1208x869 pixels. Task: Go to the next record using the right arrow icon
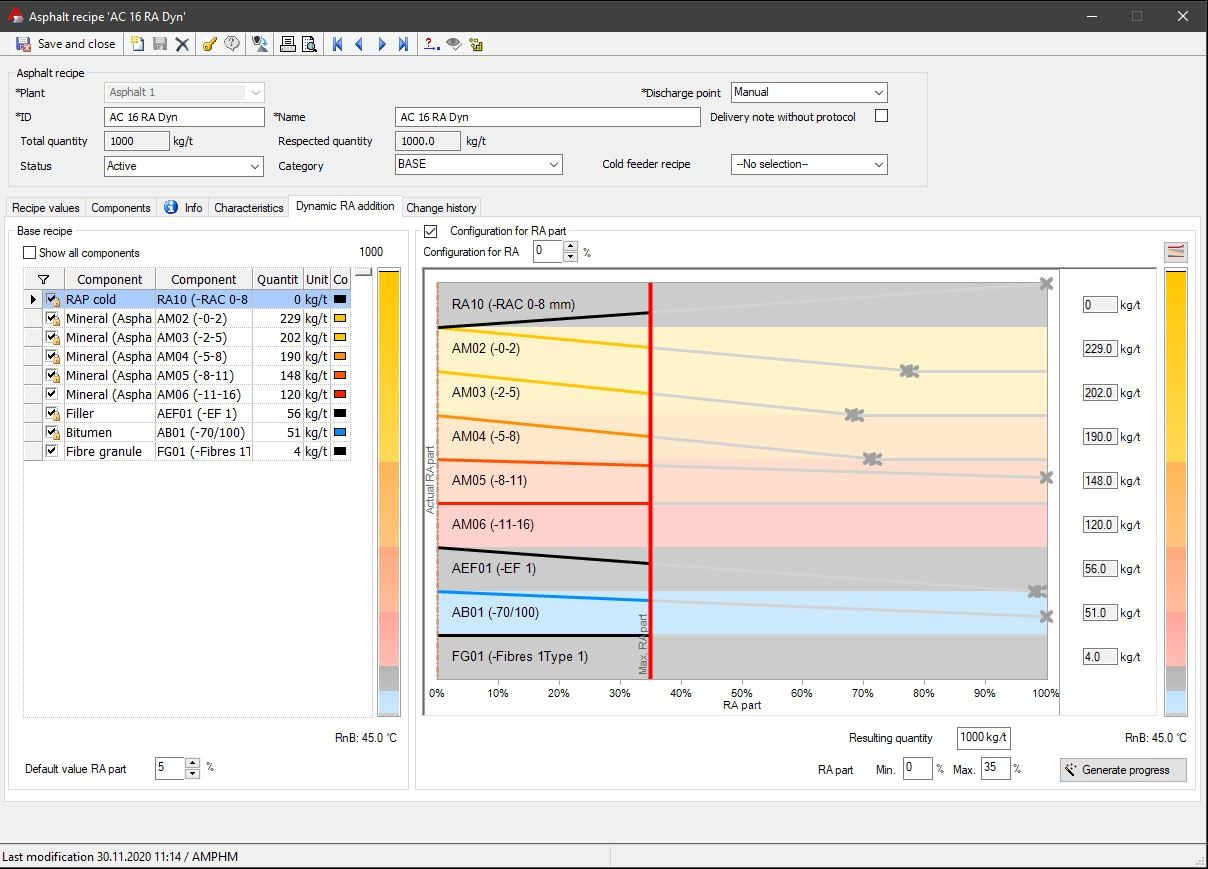pyautogui.click(x=382, y=44)
